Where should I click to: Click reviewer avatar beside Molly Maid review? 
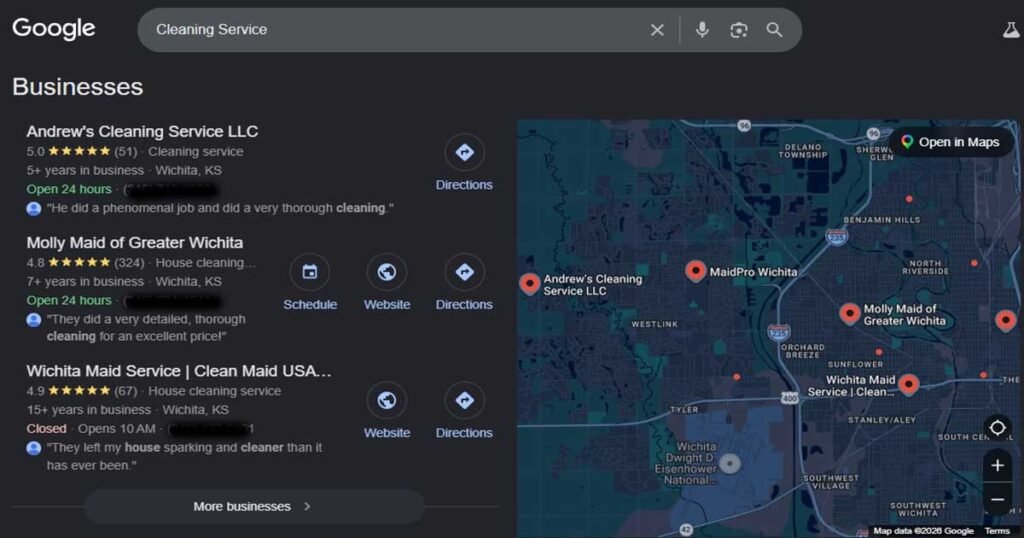coord(34,320)
